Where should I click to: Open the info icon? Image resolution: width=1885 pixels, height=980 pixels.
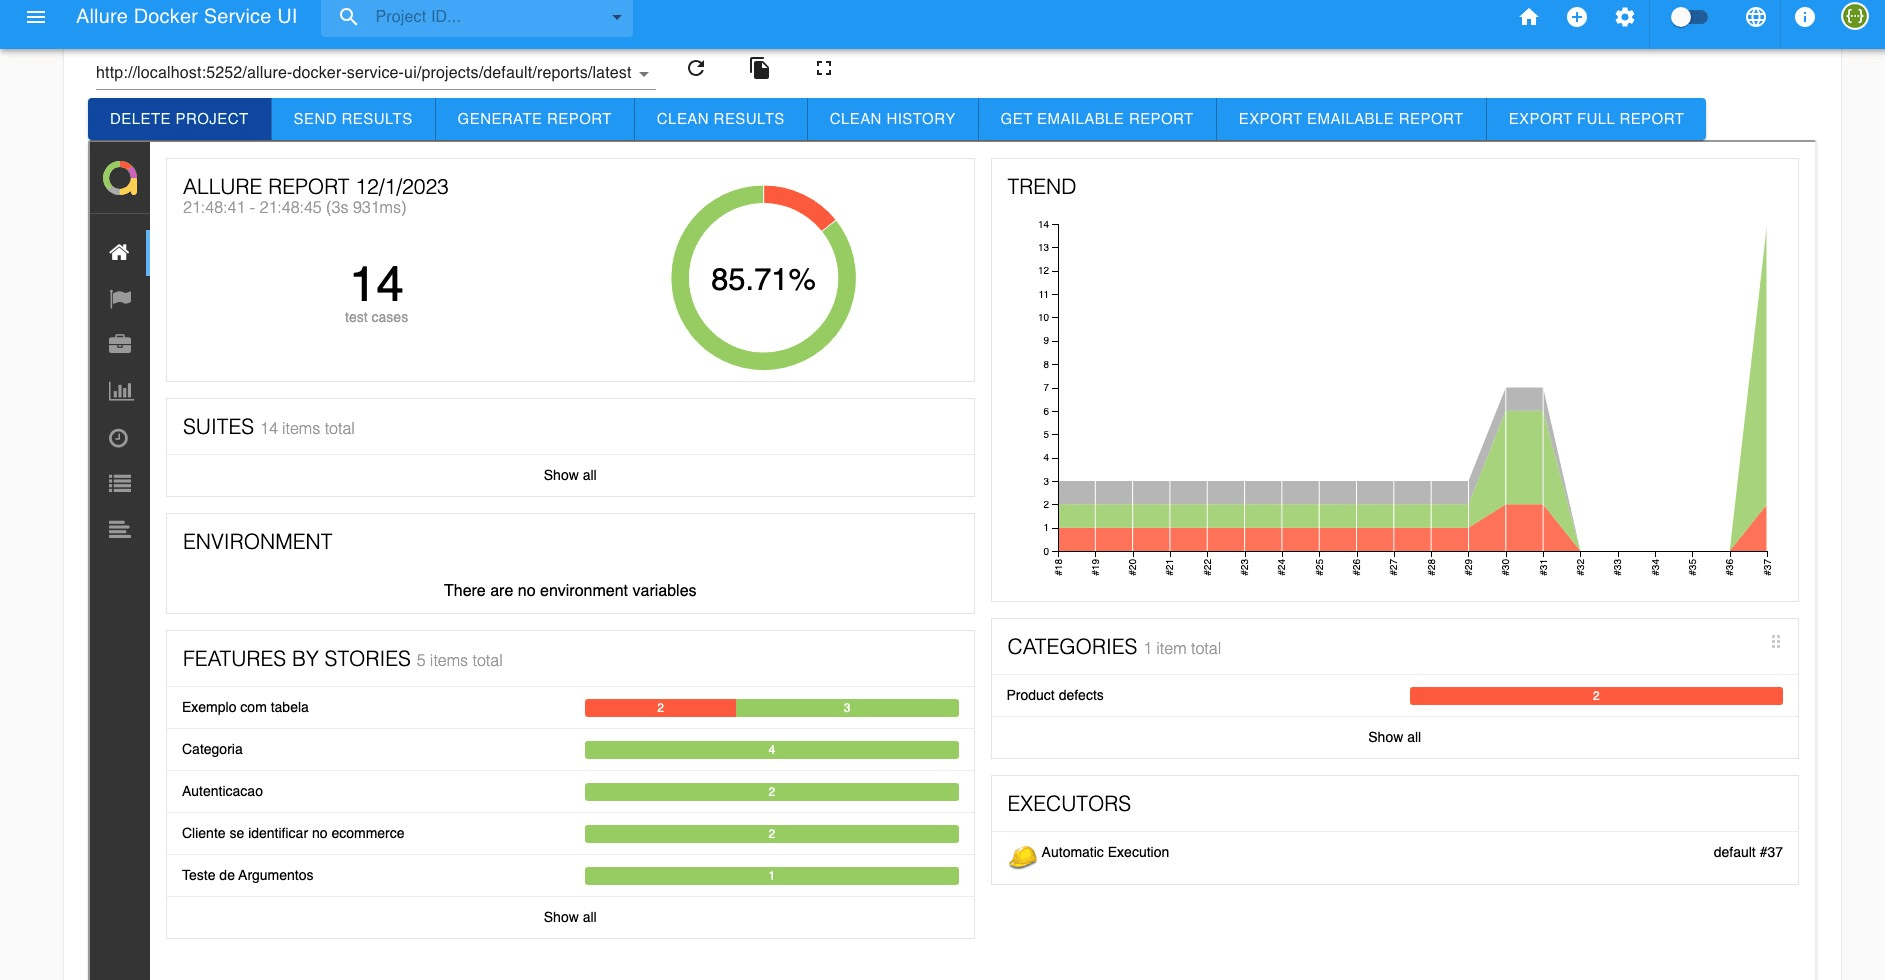[1805, 17]
